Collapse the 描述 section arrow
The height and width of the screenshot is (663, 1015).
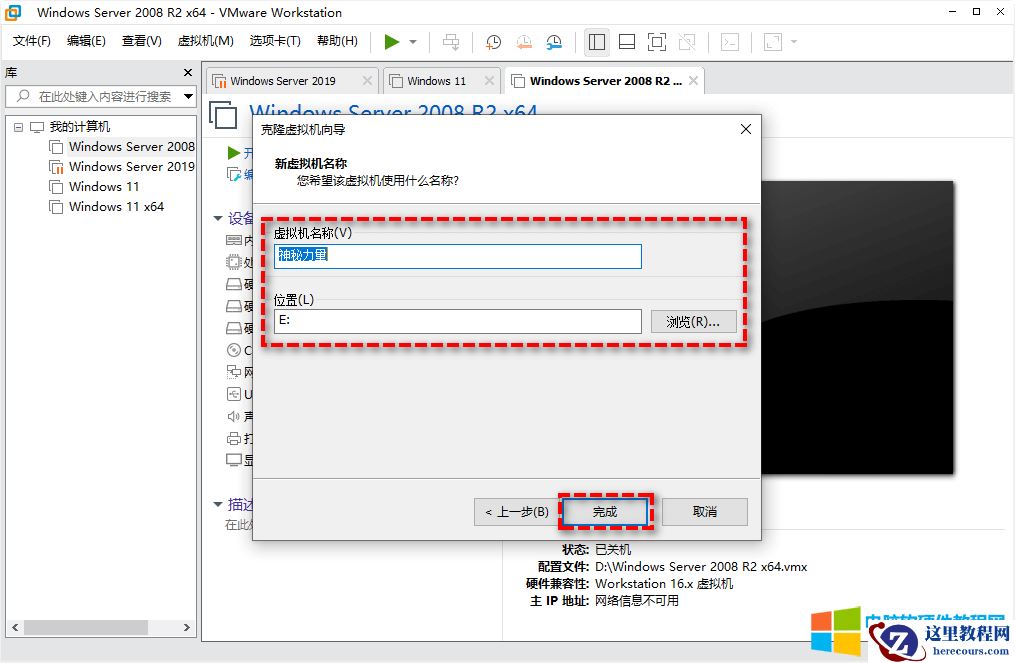click(218, 504)
